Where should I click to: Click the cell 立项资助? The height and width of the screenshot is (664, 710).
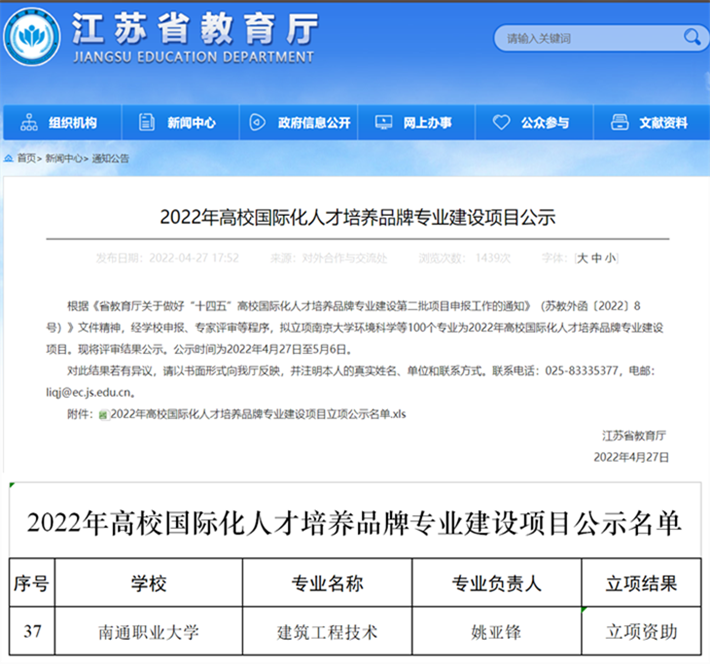[x=641, y=632]
